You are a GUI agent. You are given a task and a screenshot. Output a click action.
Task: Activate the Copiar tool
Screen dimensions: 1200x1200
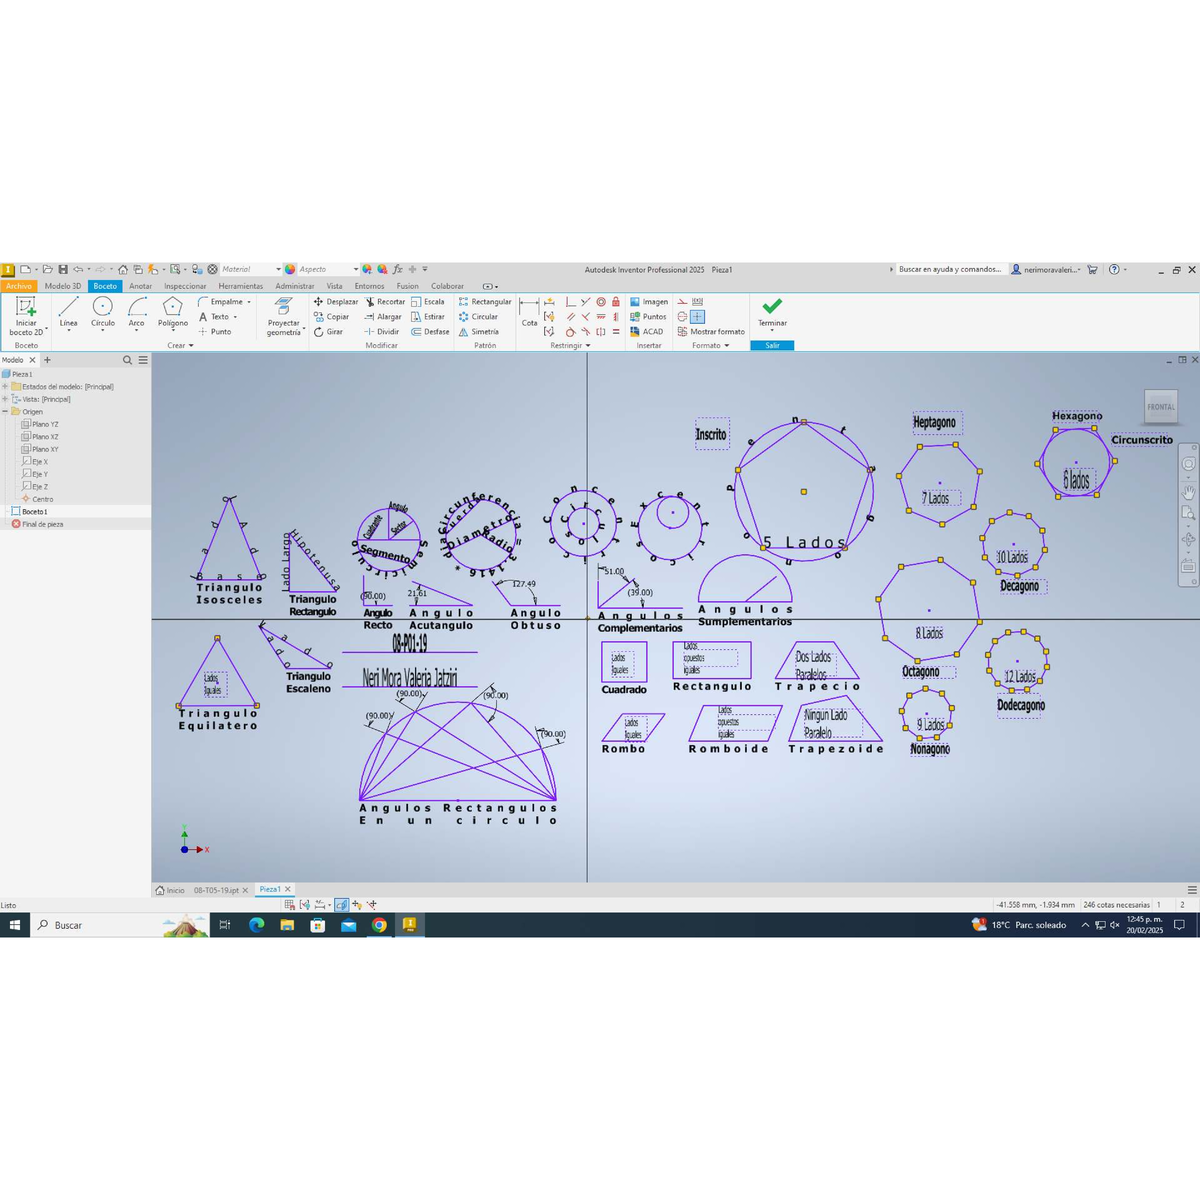coord(332,317)
